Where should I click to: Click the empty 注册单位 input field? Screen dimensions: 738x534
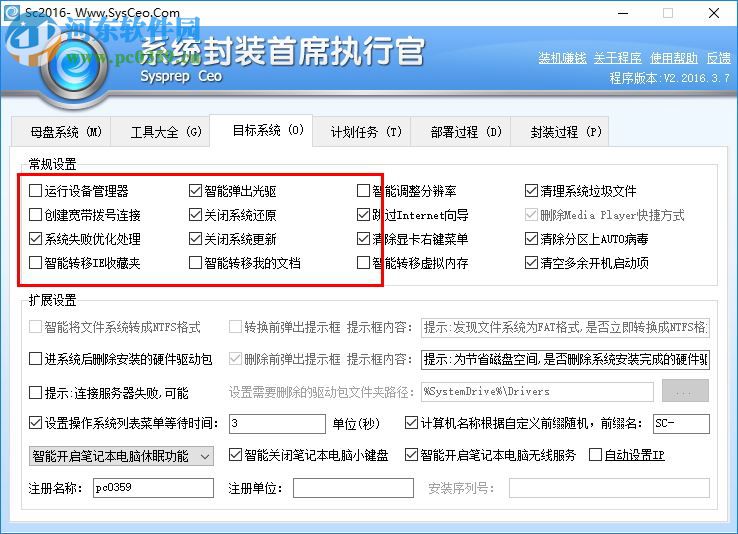point(353,488)
